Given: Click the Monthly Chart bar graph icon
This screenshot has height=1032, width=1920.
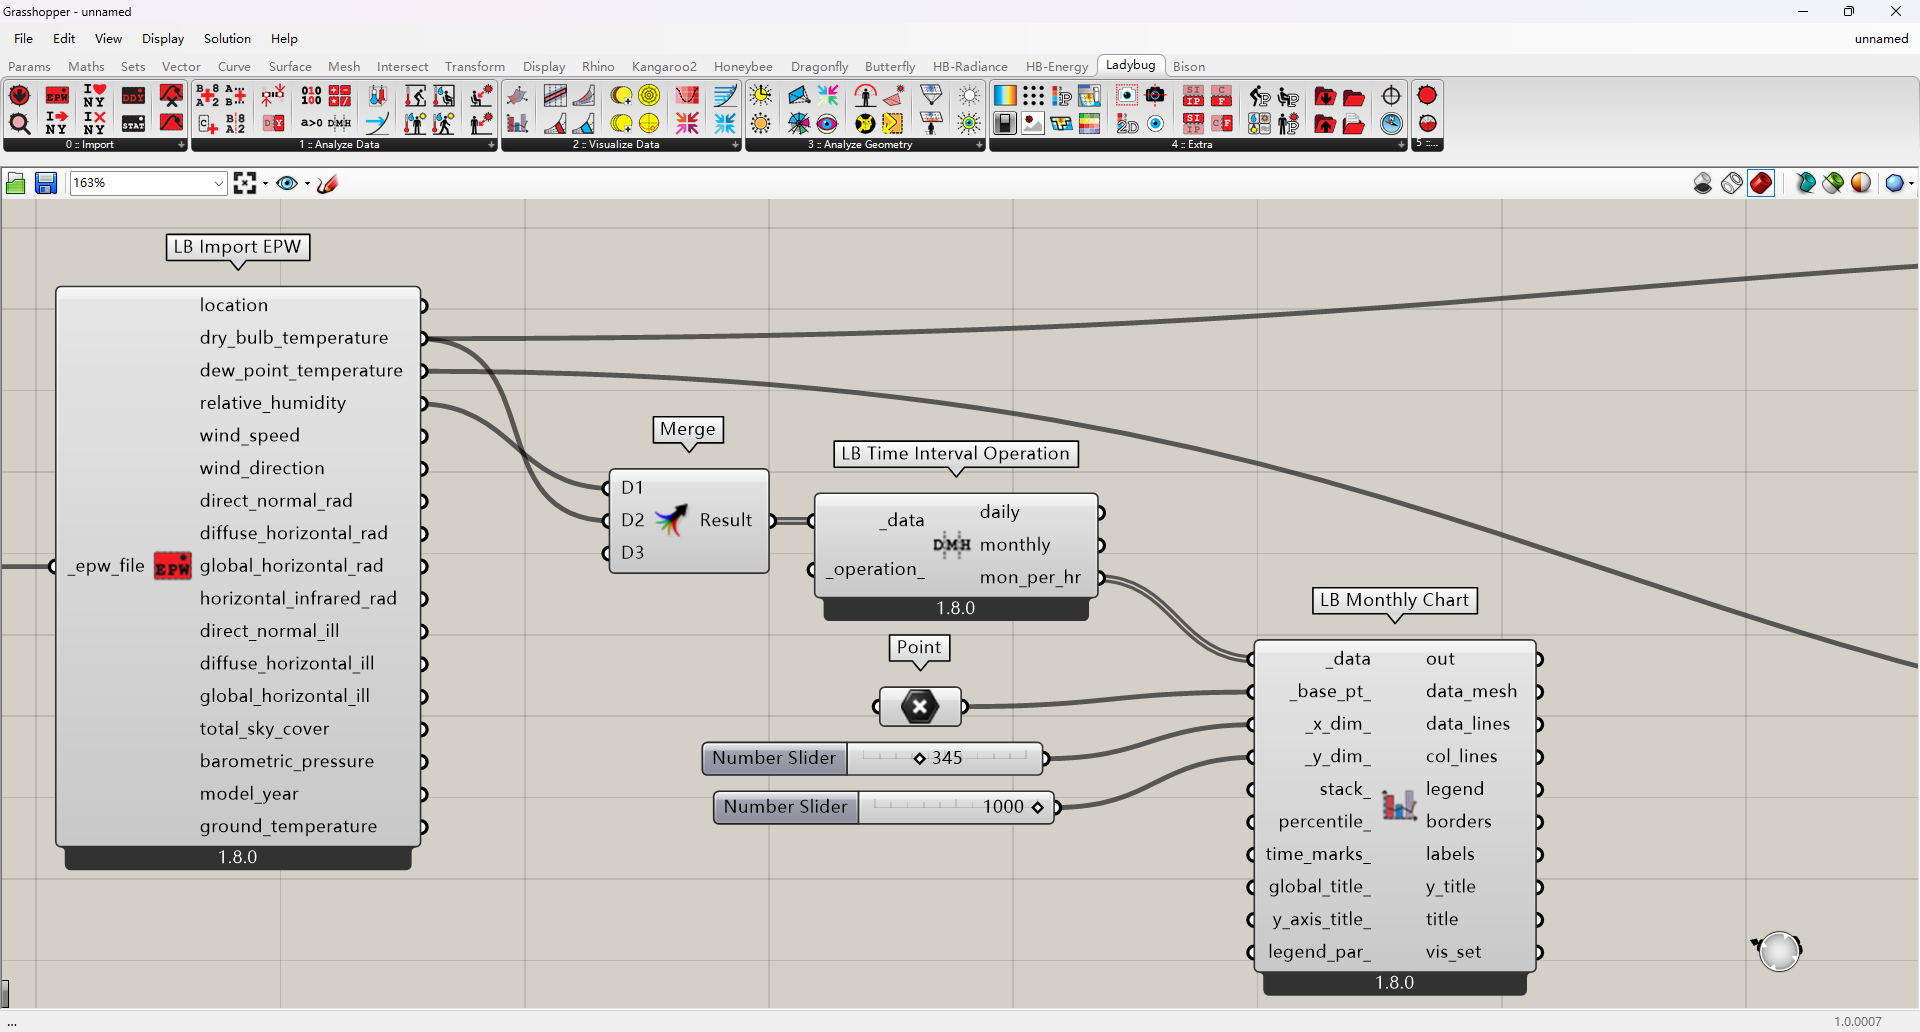Looking at the screenshot, I should pyautogui.click(x=1399, y=805).
